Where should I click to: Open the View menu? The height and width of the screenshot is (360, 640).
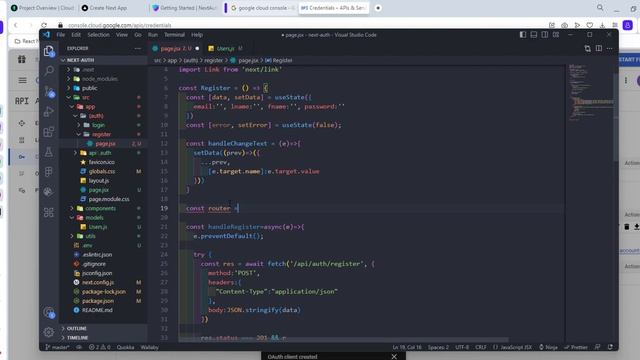(x=122, y=35)
